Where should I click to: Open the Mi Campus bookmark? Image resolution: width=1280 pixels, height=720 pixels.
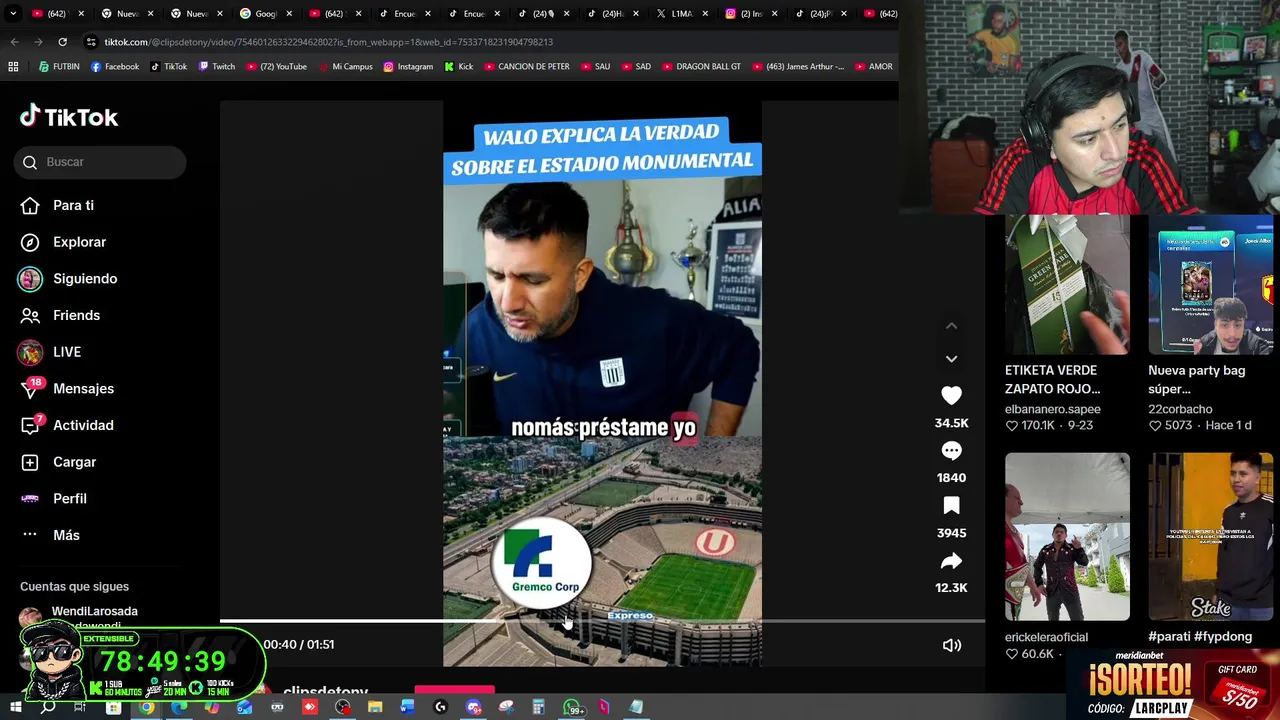(345, 67)
